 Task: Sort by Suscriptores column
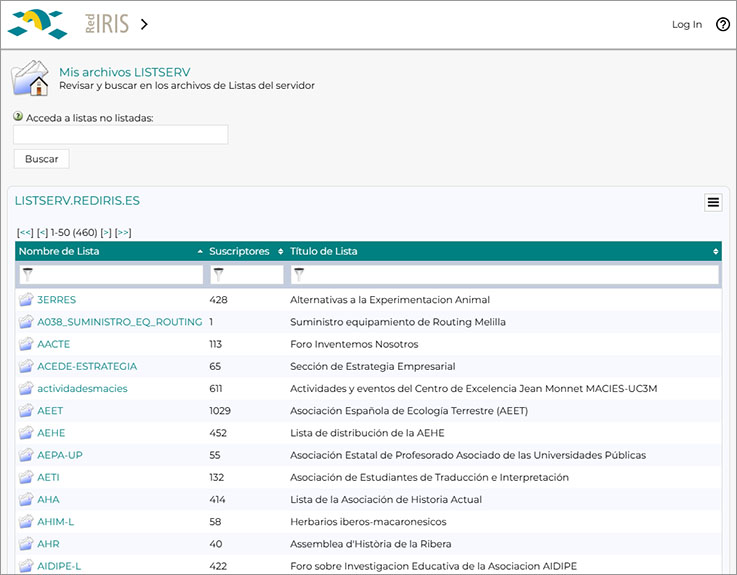click(x=246, y=251)
